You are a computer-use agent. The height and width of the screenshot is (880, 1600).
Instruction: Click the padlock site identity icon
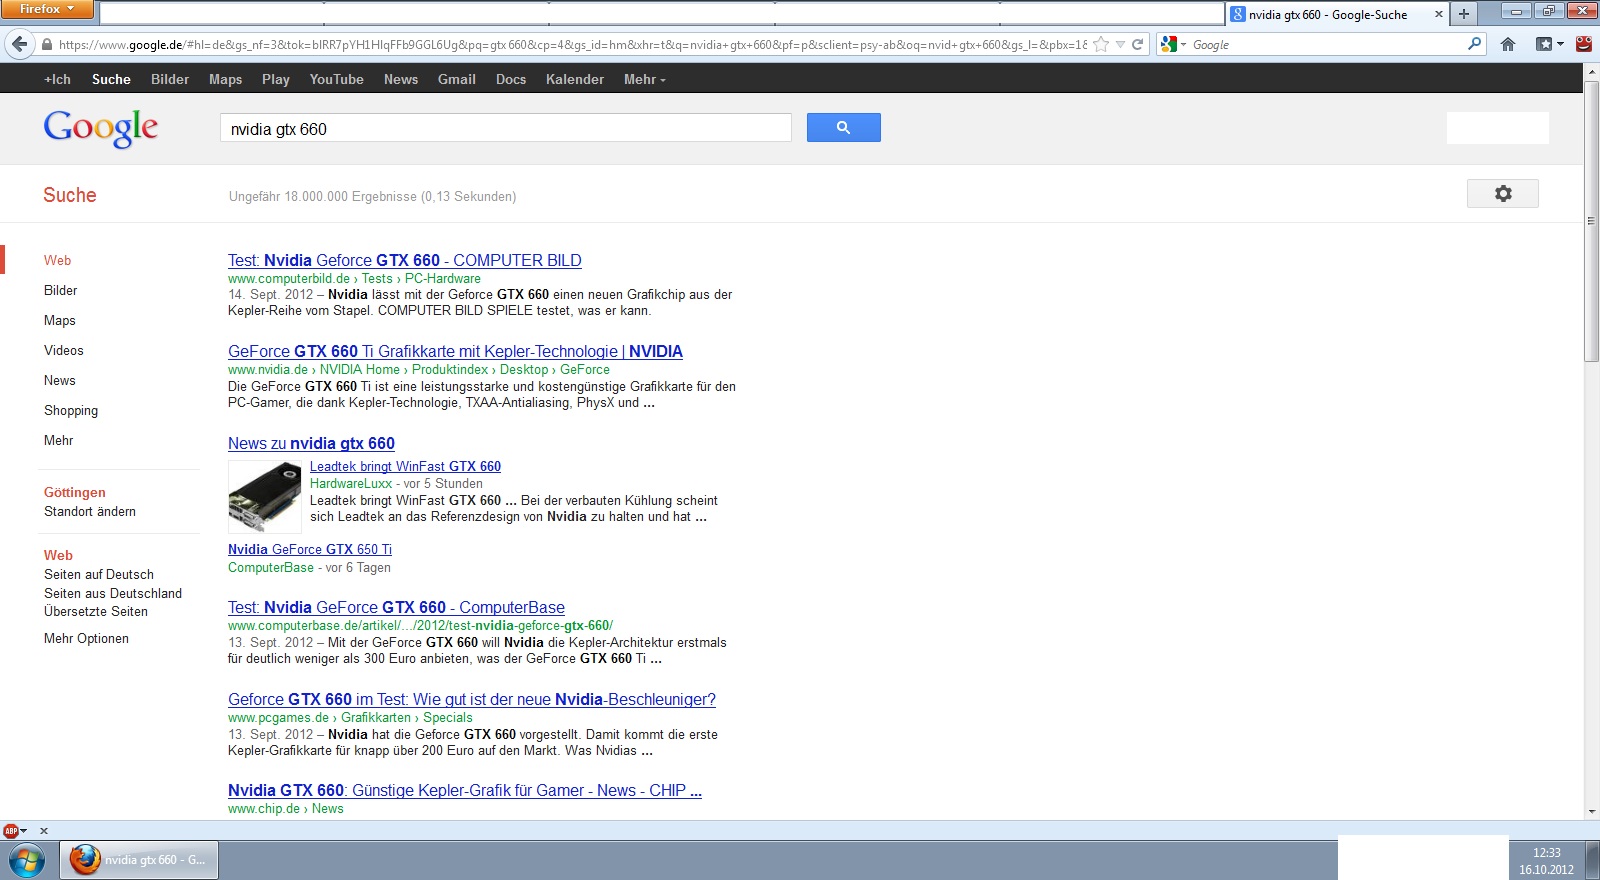(46, 44)
